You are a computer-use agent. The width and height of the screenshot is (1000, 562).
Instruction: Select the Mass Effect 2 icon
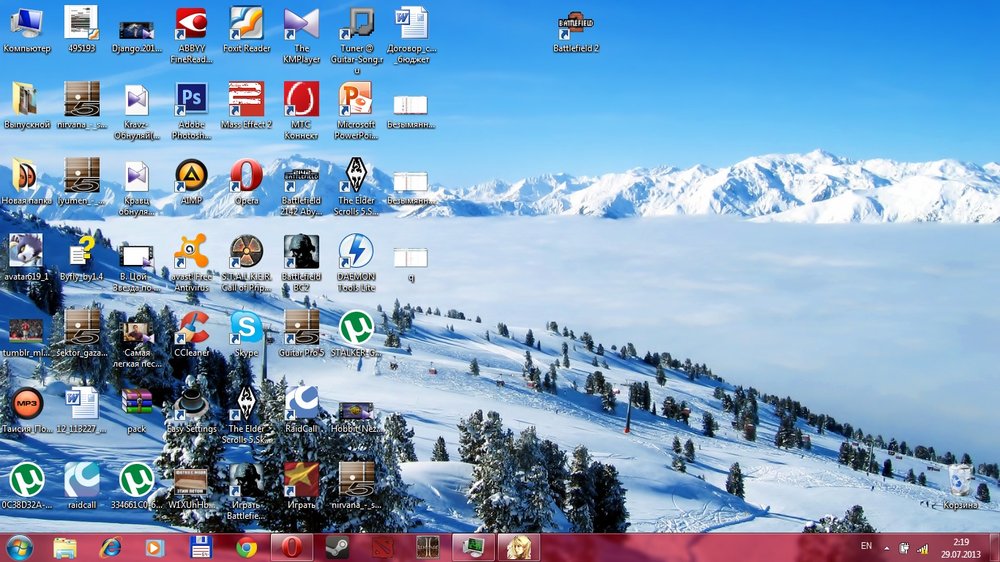click(x=246, y=100)
